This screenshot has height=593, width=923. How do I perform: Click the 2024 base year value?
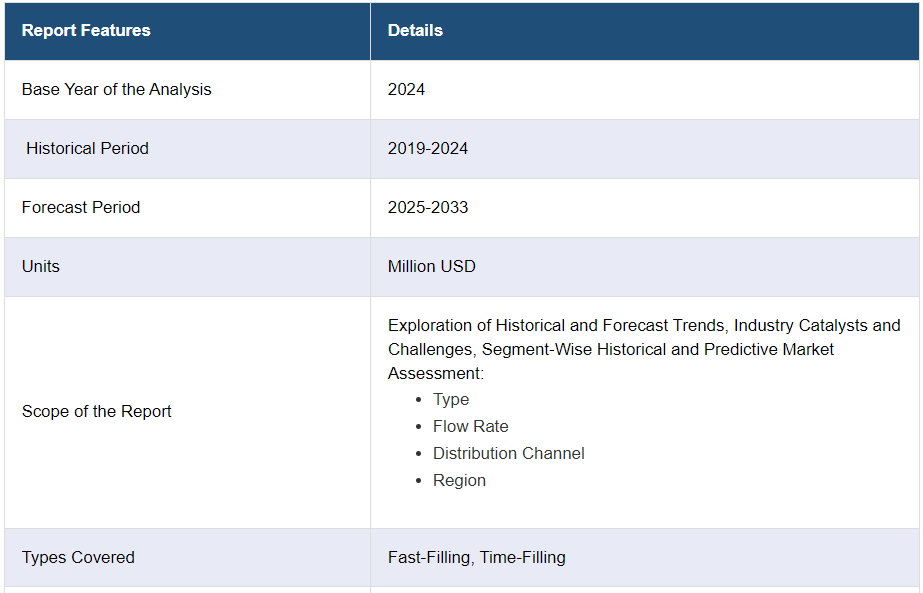(406, 90)
